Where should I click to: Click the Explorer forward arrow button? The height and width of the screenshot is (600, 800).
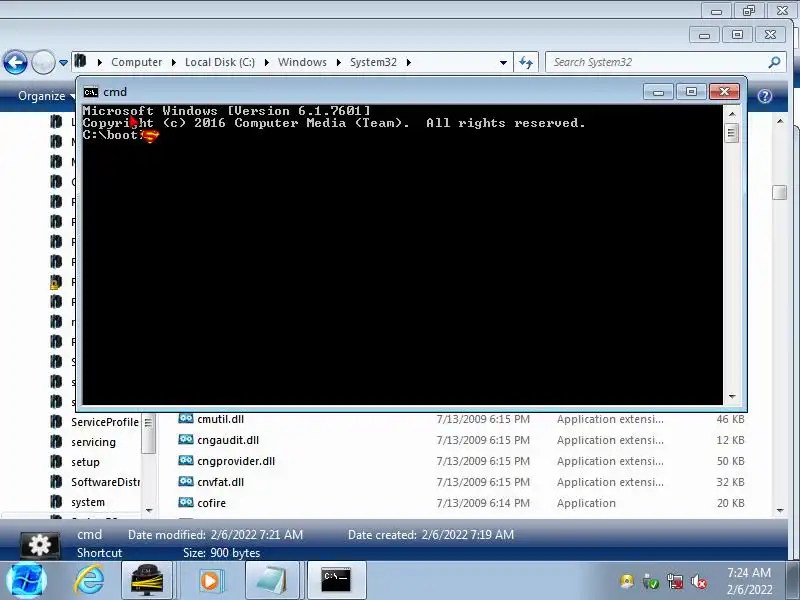(x=43, y=63)
